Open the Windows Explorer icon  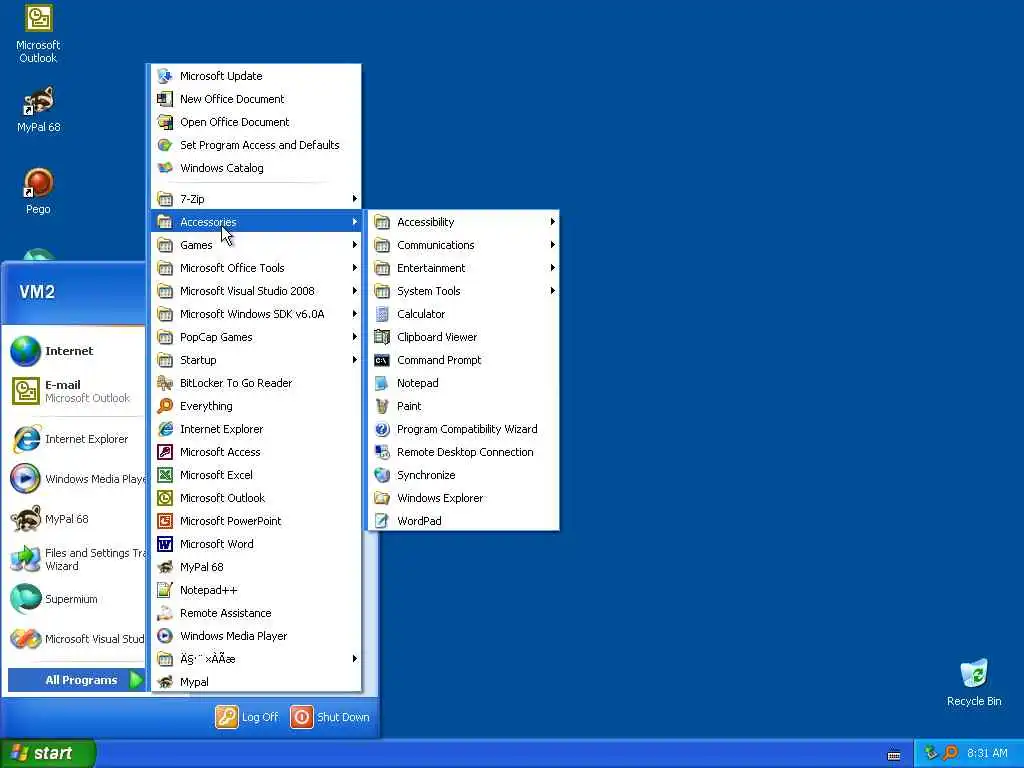coord(382,498)
